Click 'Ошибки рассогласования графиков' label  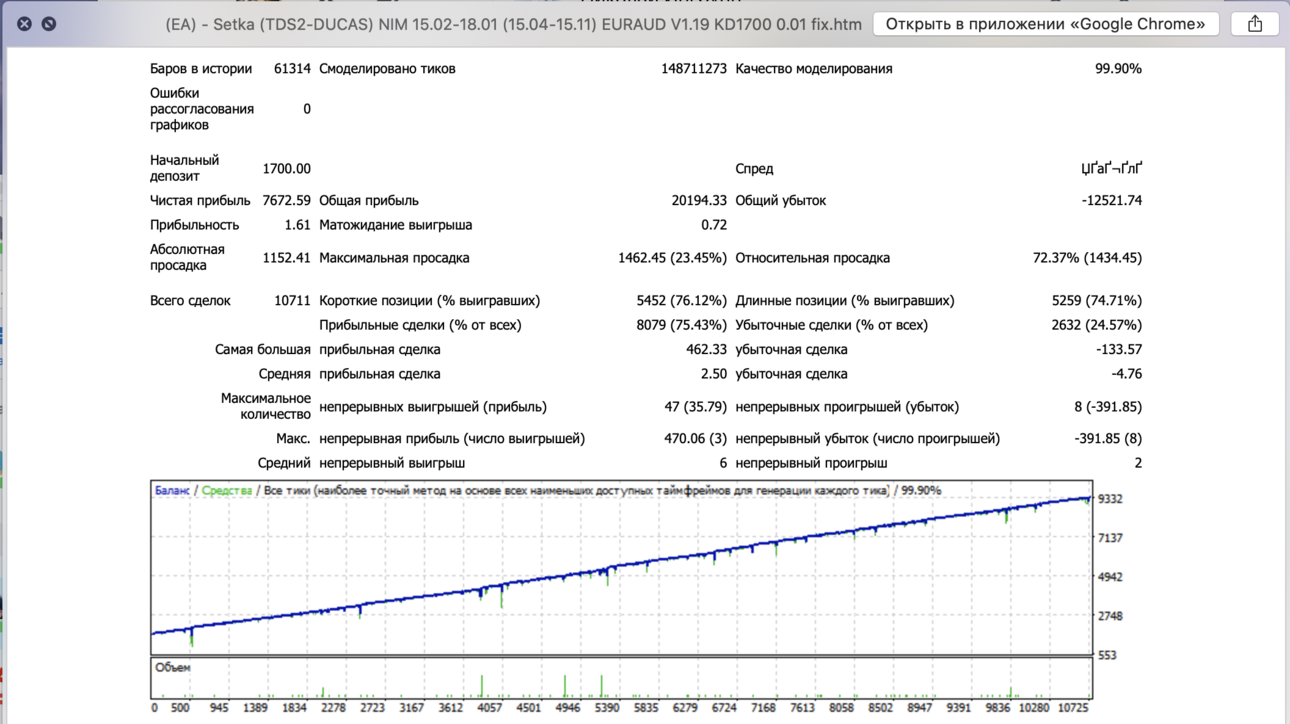coord(202,109)
